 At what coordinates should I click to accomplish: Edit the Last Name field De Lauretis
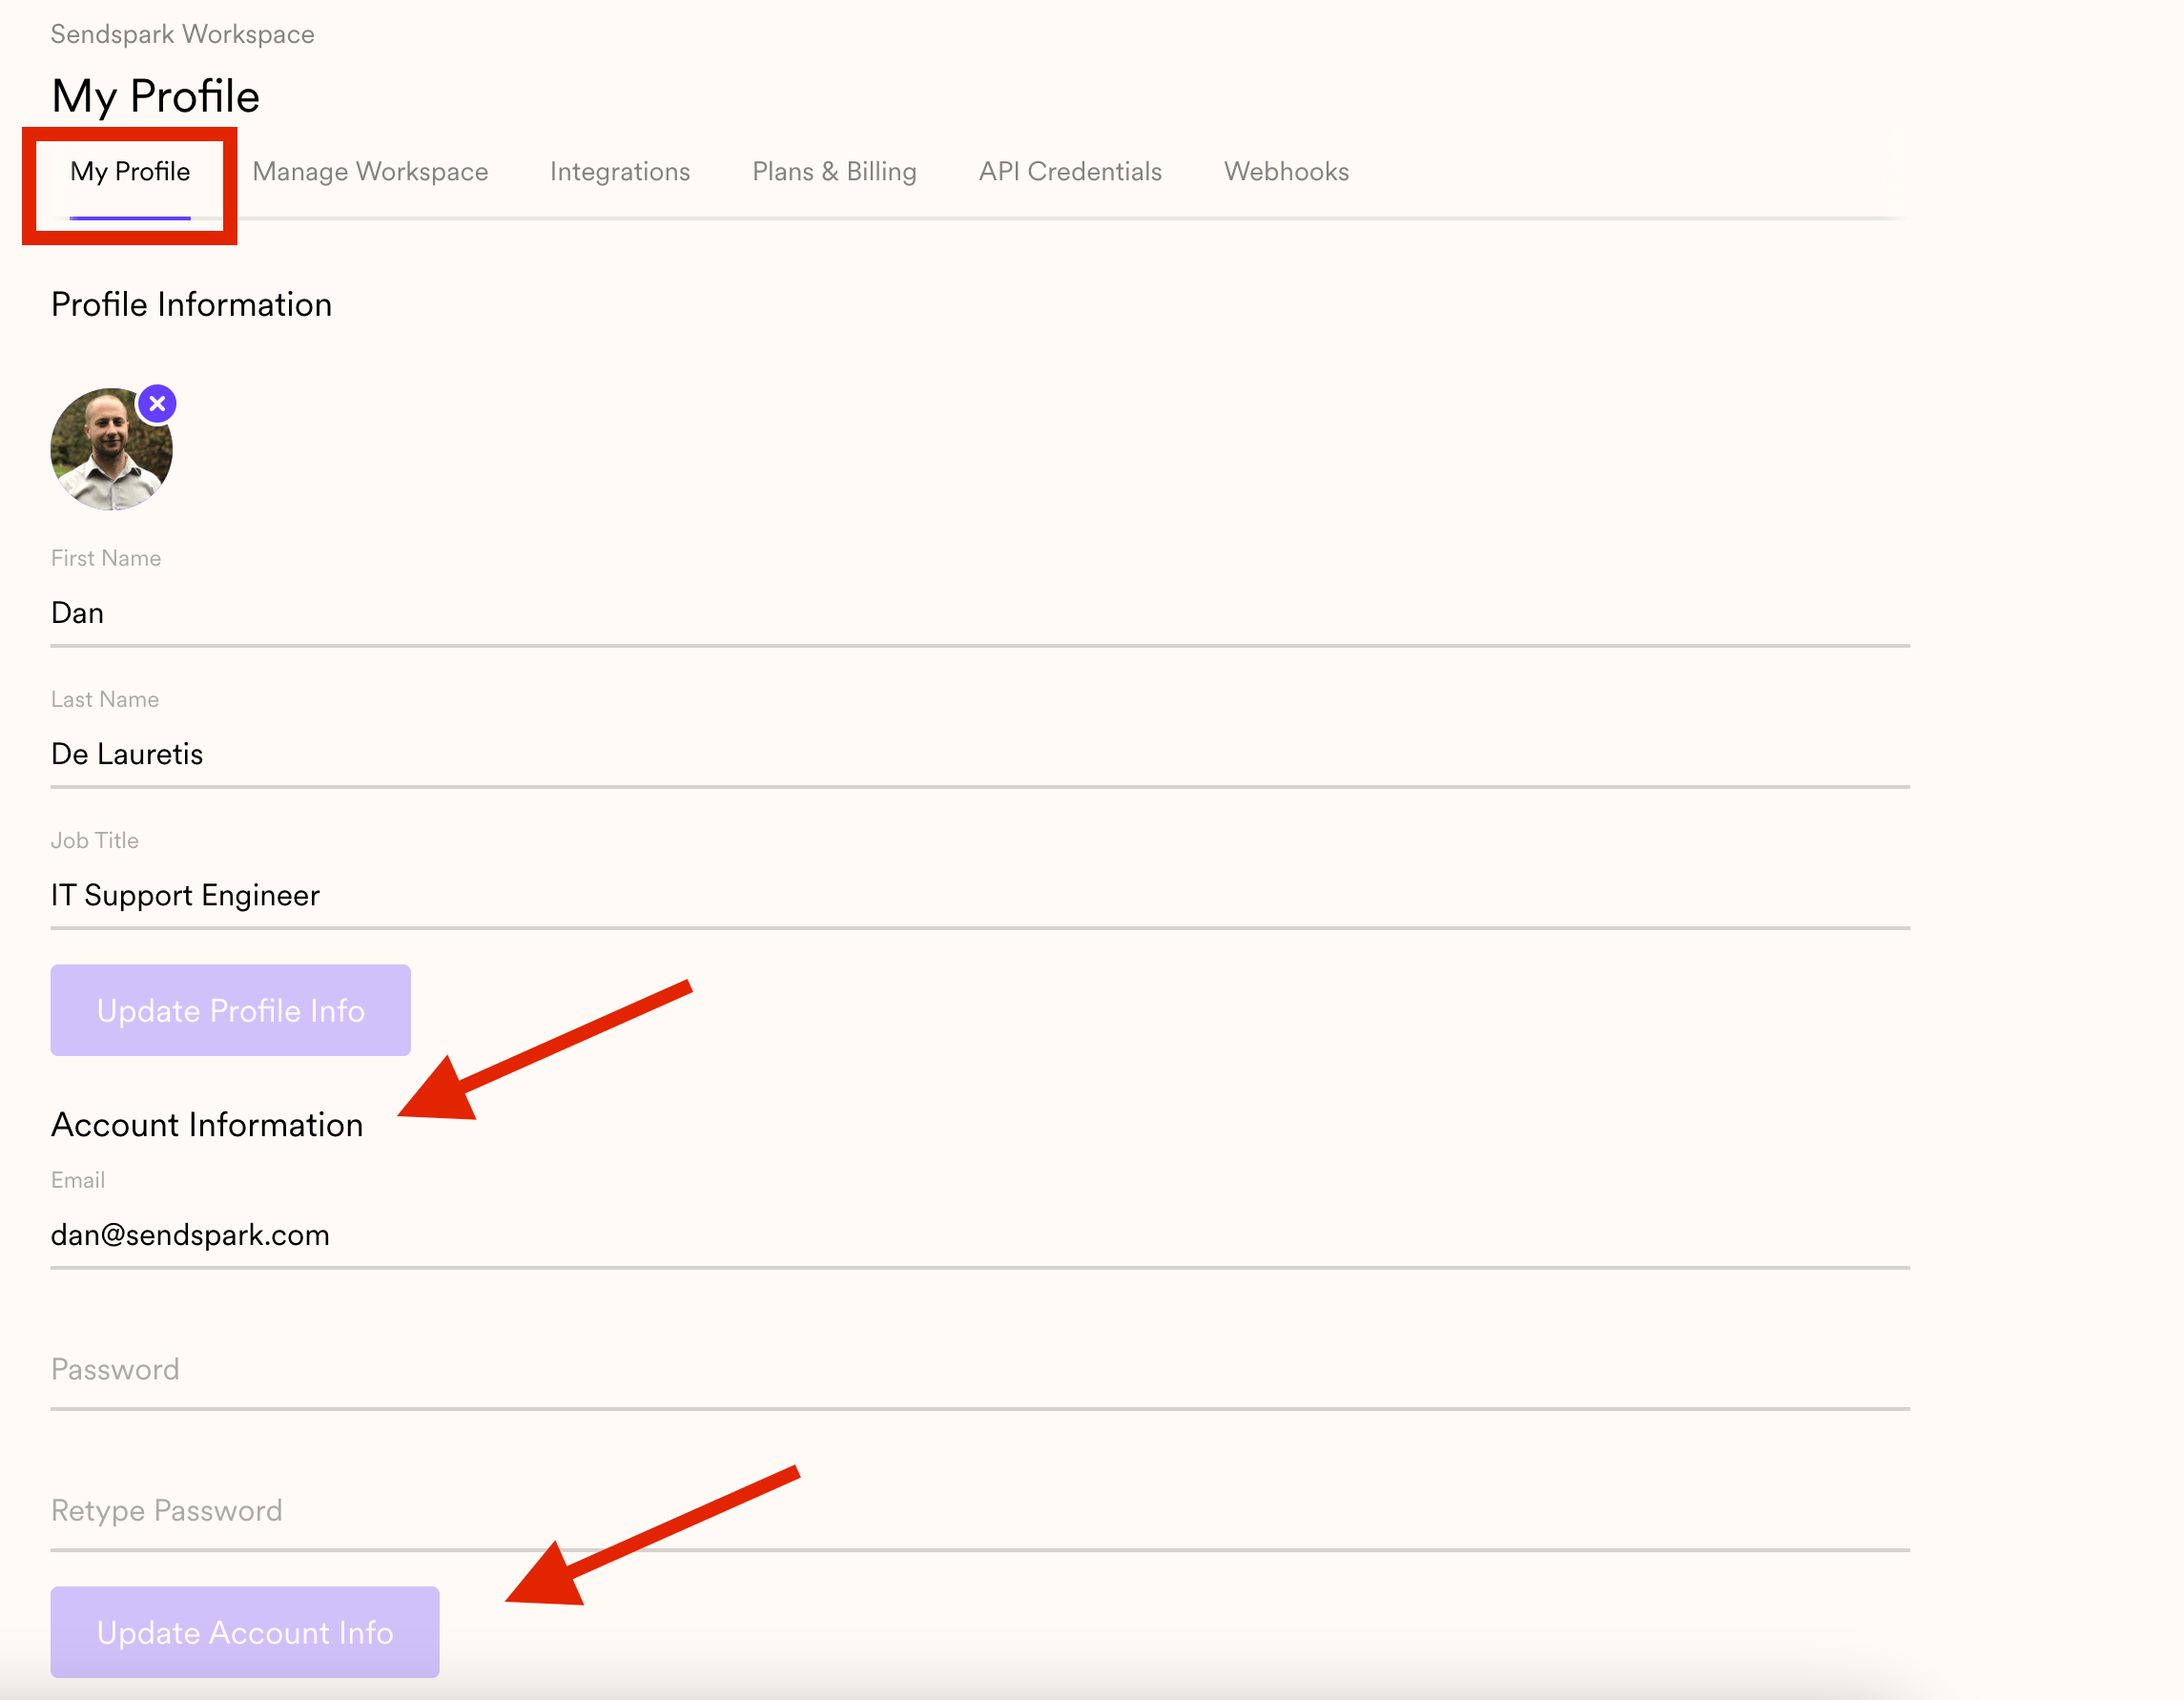pyautogui.click(x=980, y=754)
